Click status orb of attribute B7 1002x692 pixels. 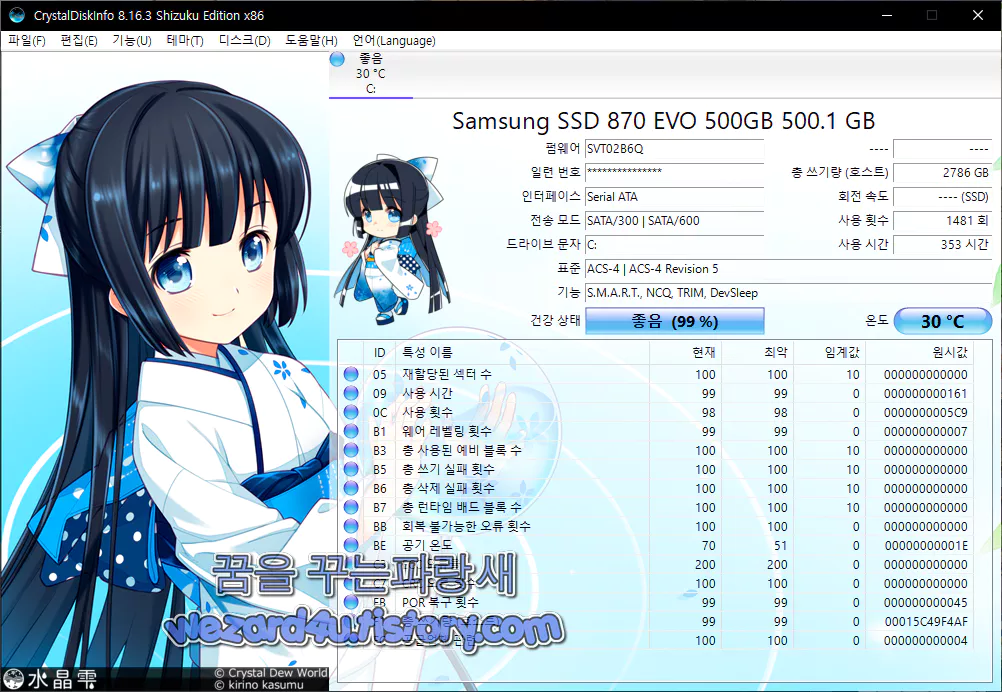pyautogui.click(x=351, y=507)
